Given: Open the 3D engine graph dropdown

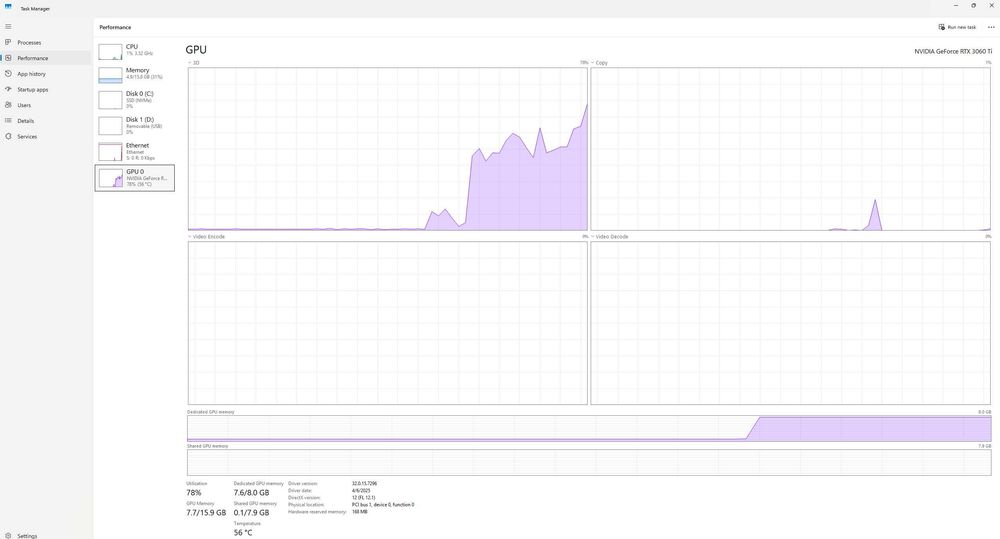Looking at the screenshot, I should click(194, 63).
